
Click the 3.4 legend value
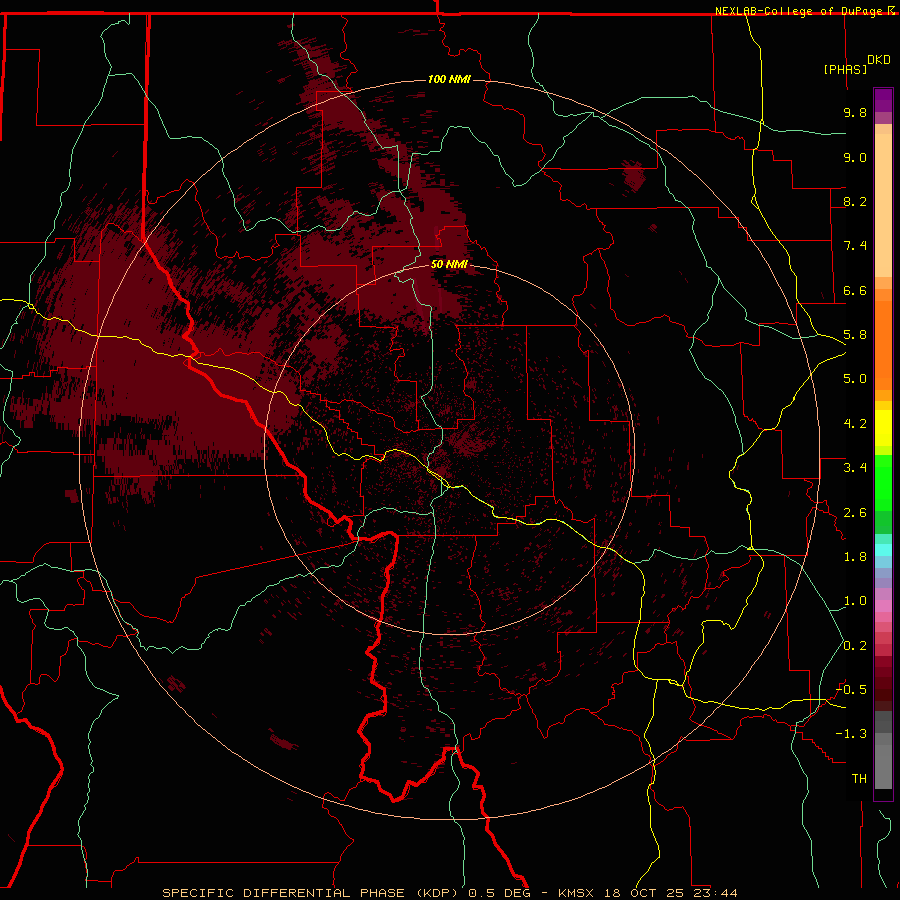point(855,468)
